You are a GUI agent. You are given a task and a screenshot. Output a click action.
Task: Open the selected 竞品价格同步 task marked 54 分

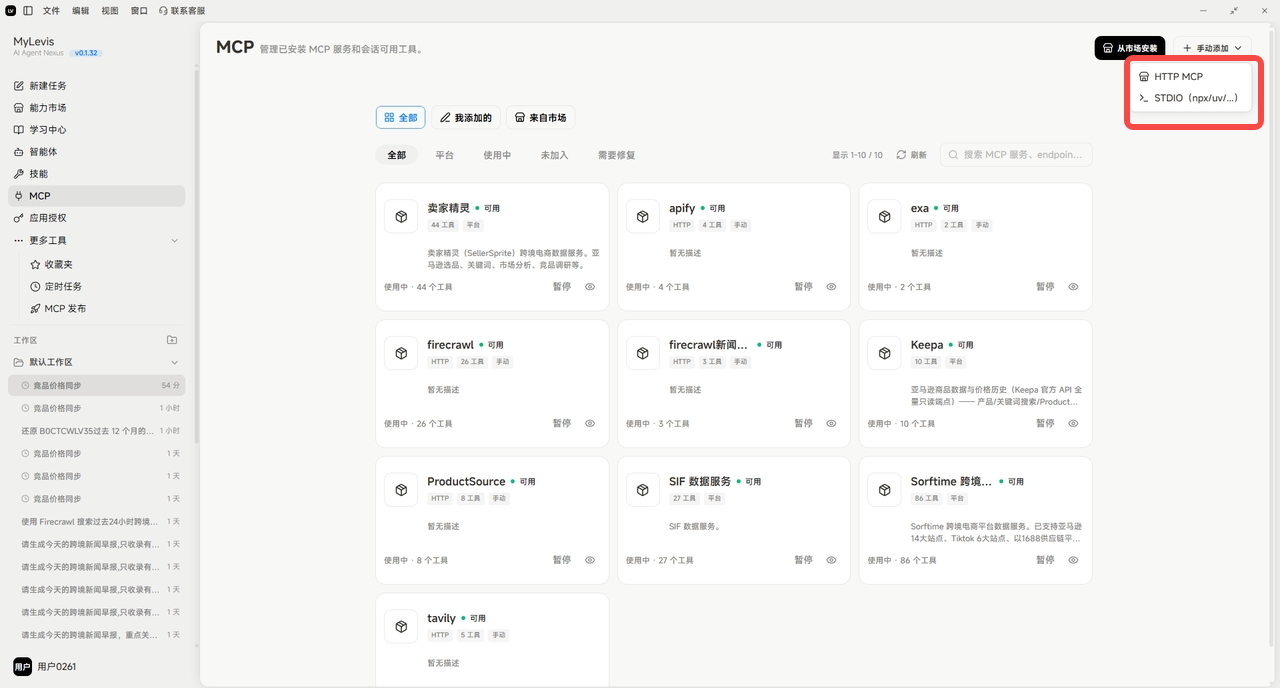(96, 385)
